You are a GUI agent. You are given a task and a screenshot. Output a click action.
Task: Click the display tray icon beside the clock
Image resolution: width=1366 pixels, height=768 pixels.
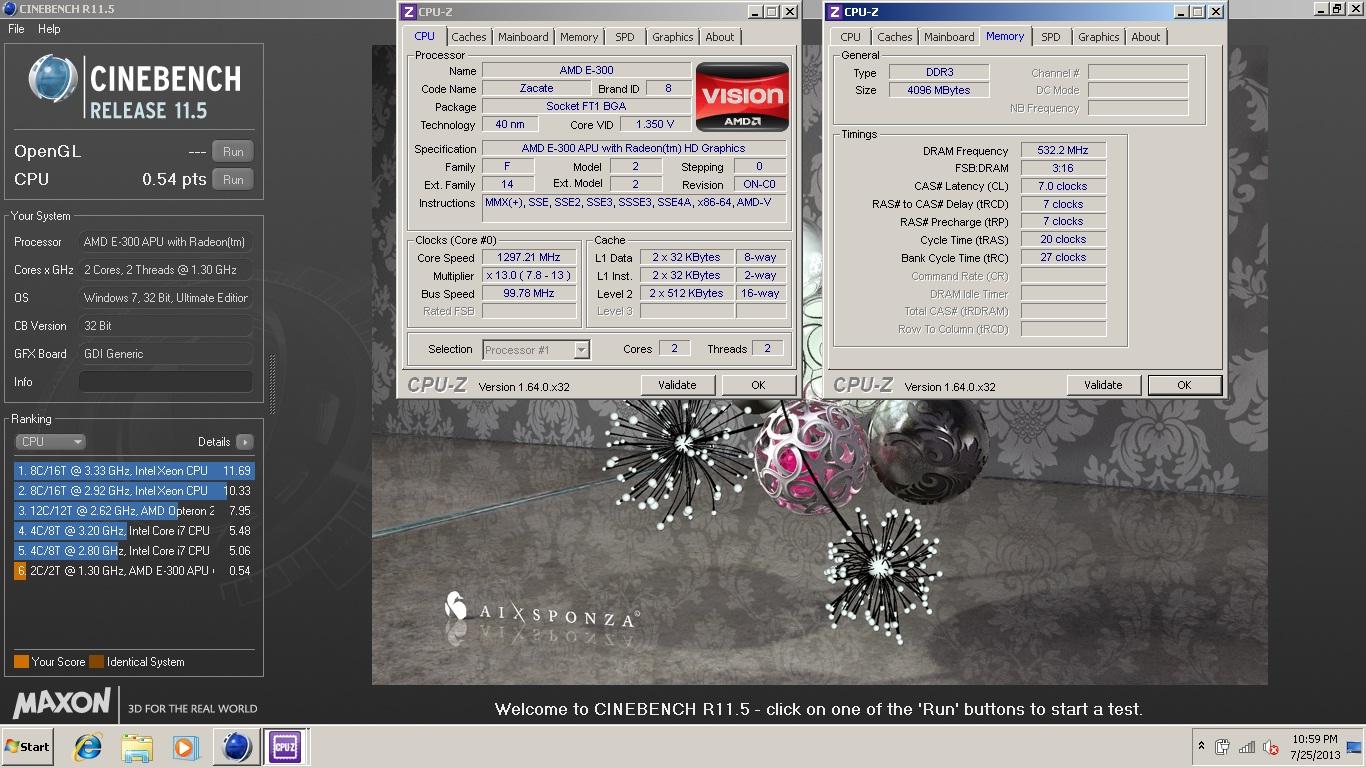pos(1354,747)
